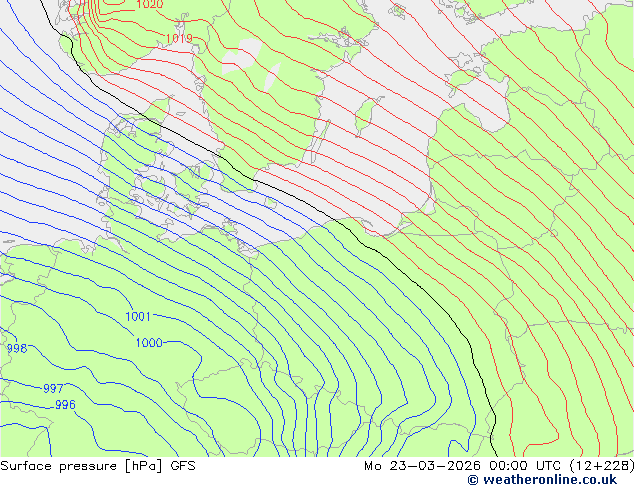
Task: Click the 1020 isobar label
Action: pyautogui.click(x=150, y=4)
